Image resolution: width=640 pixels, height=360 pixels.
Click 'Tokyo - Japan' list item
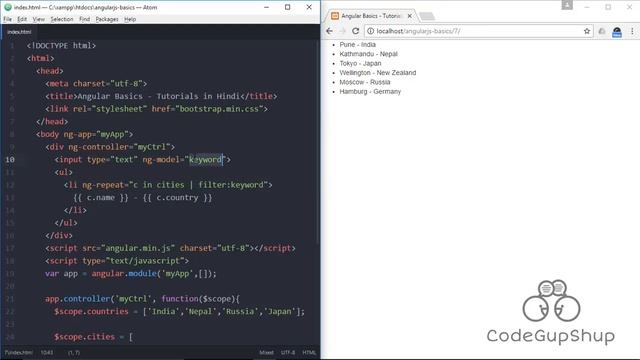tap(360, 63)
